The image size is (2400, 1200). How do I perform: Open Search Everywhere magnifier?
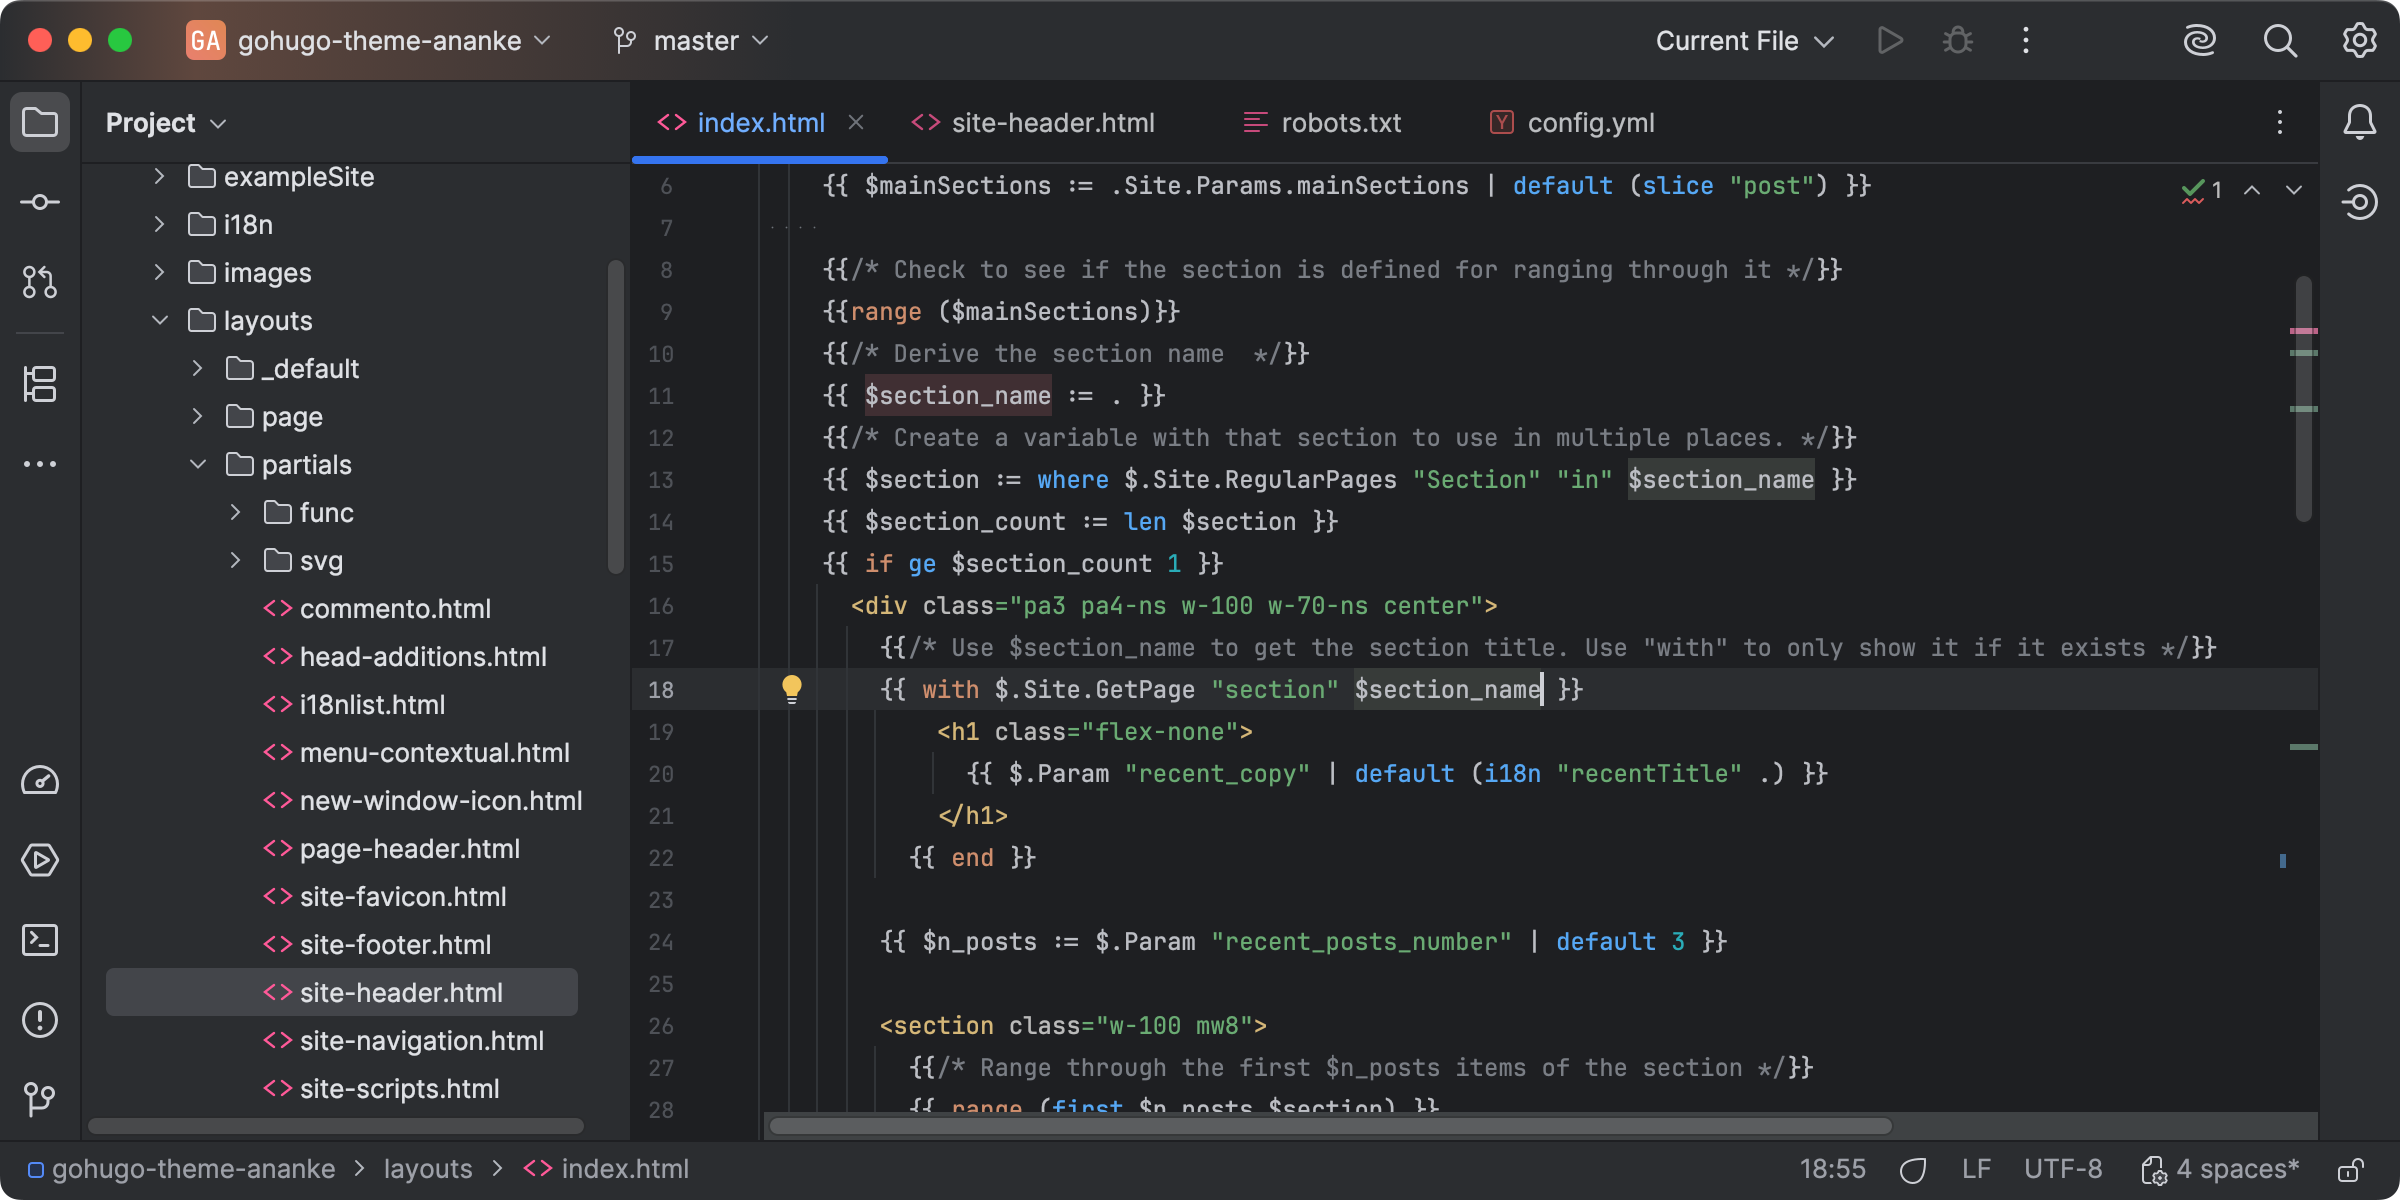2280,40
